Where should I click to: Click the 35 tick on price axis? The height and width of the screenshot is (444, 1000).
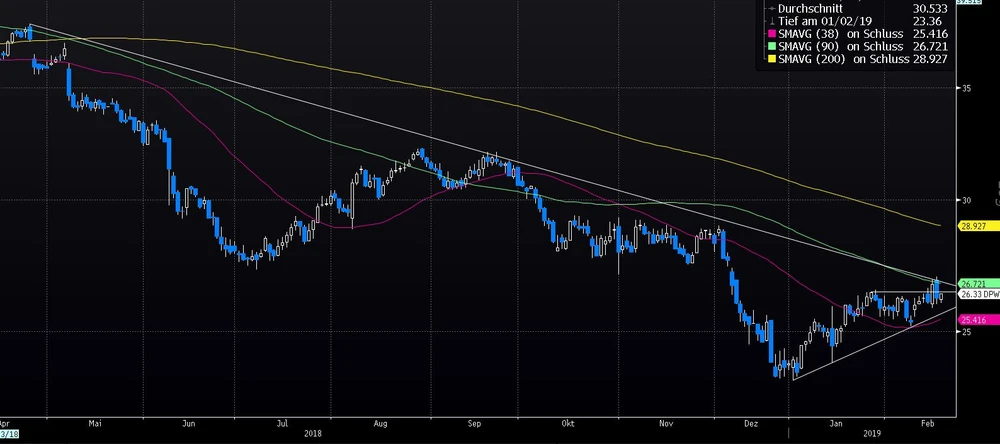point(965,89)
